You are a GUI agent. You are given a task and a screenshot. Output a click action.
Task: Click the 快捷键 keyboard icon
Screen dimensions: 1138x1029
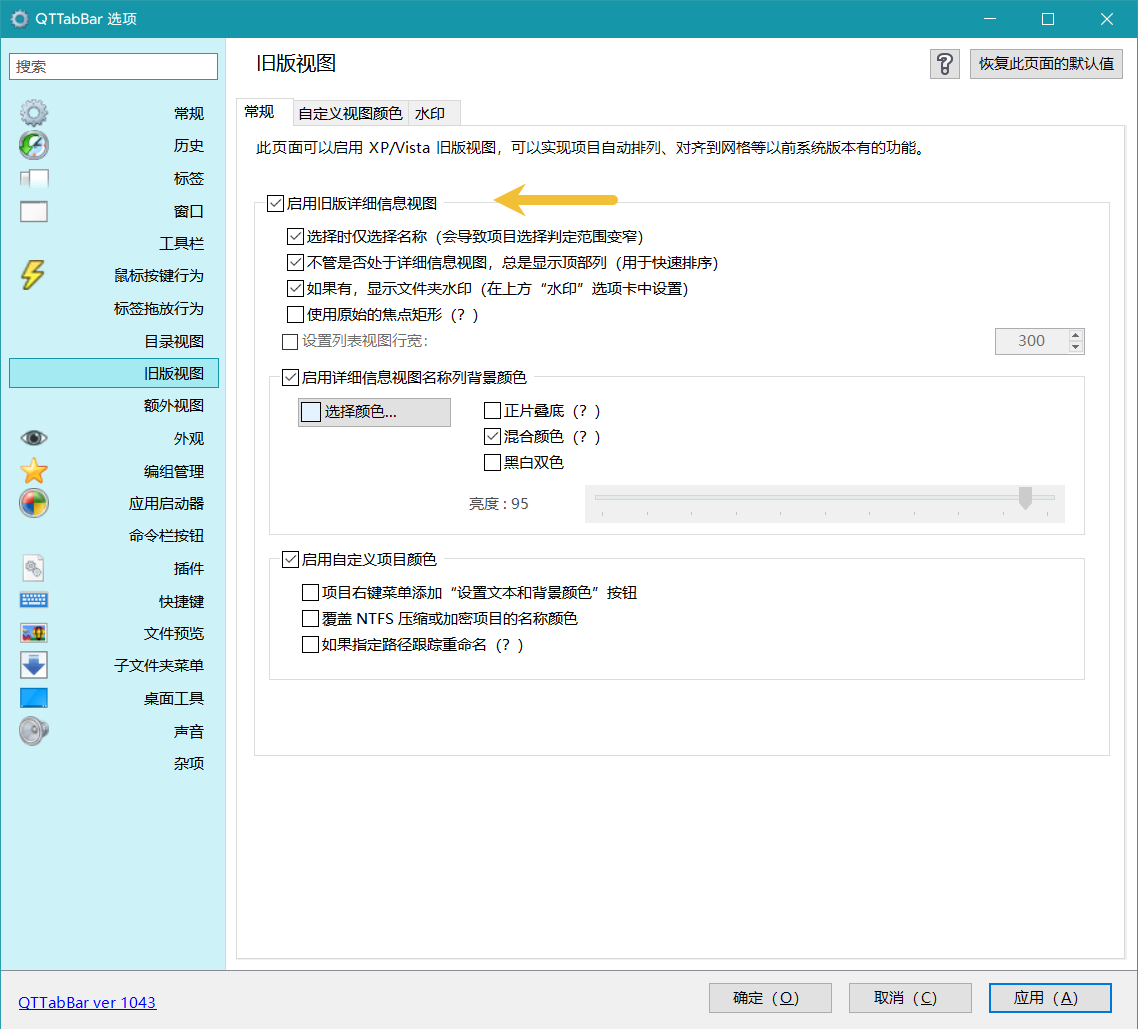point(34,601)
